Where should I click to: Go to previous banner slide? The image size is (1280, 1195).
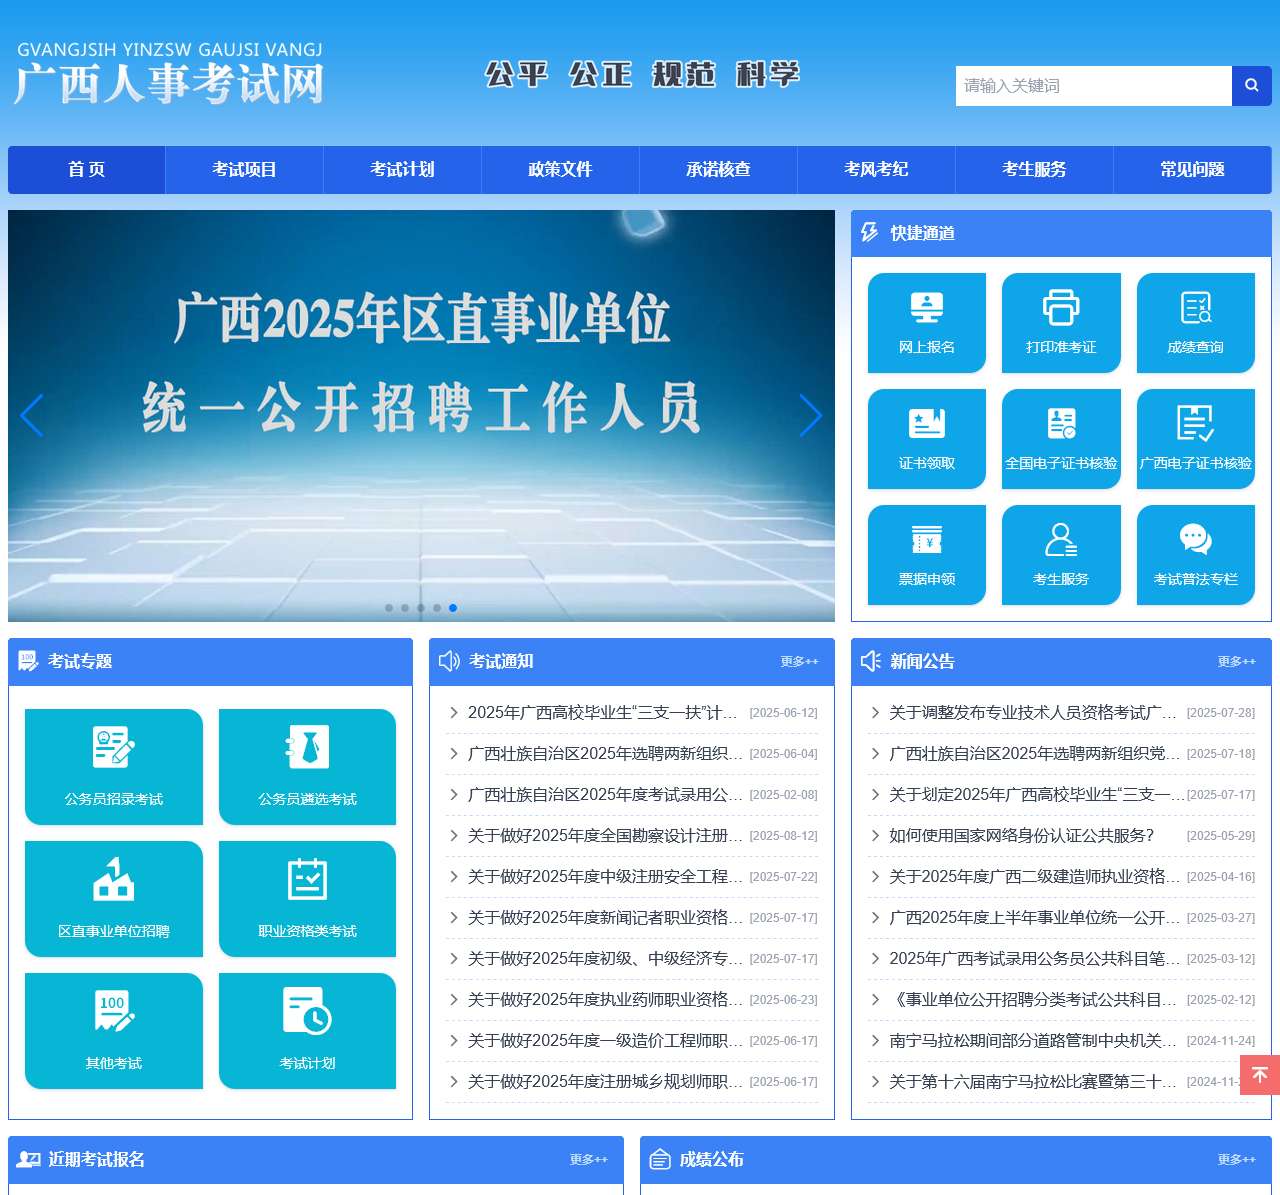32,416
